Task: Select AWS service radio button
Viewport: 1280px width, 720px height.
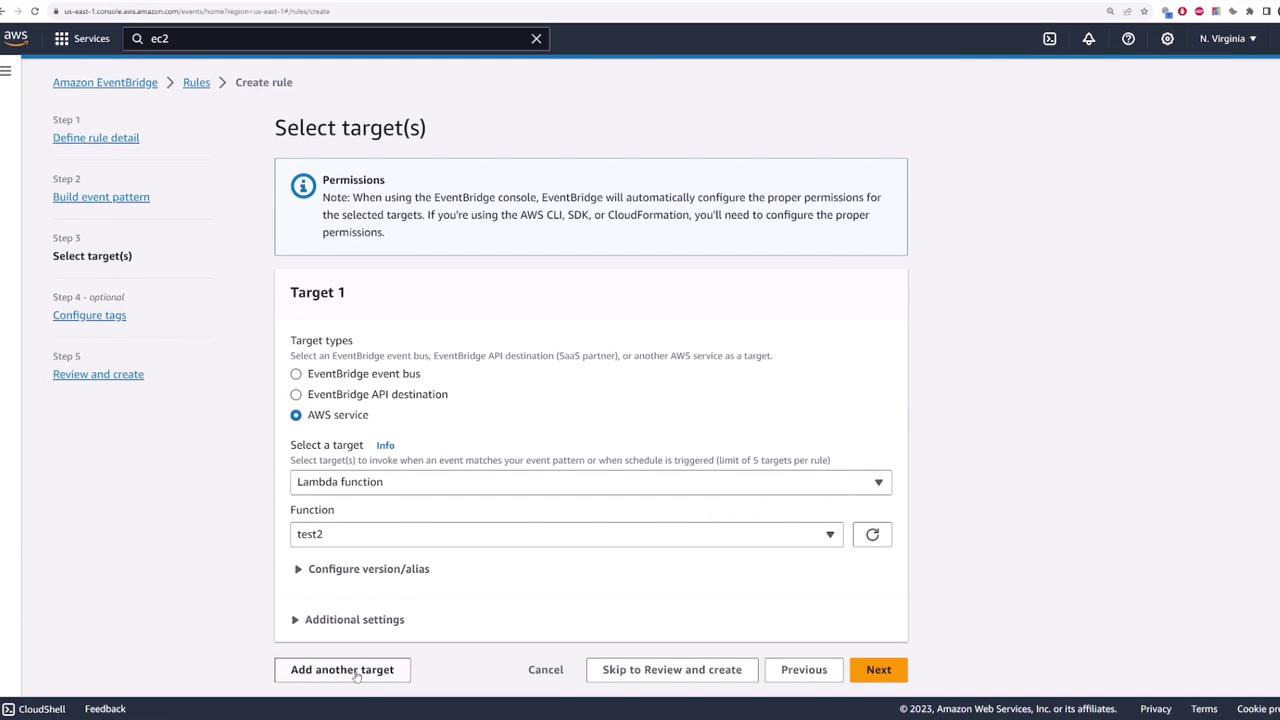Action: pyautogui.click(x=296, y=415)
